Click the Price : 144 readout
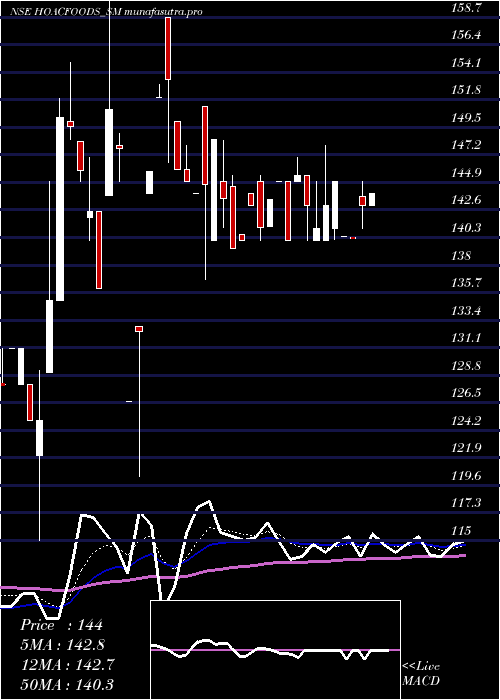Image resolution: width=500 pixels, height=700 pixels. (x=62, y=625)
